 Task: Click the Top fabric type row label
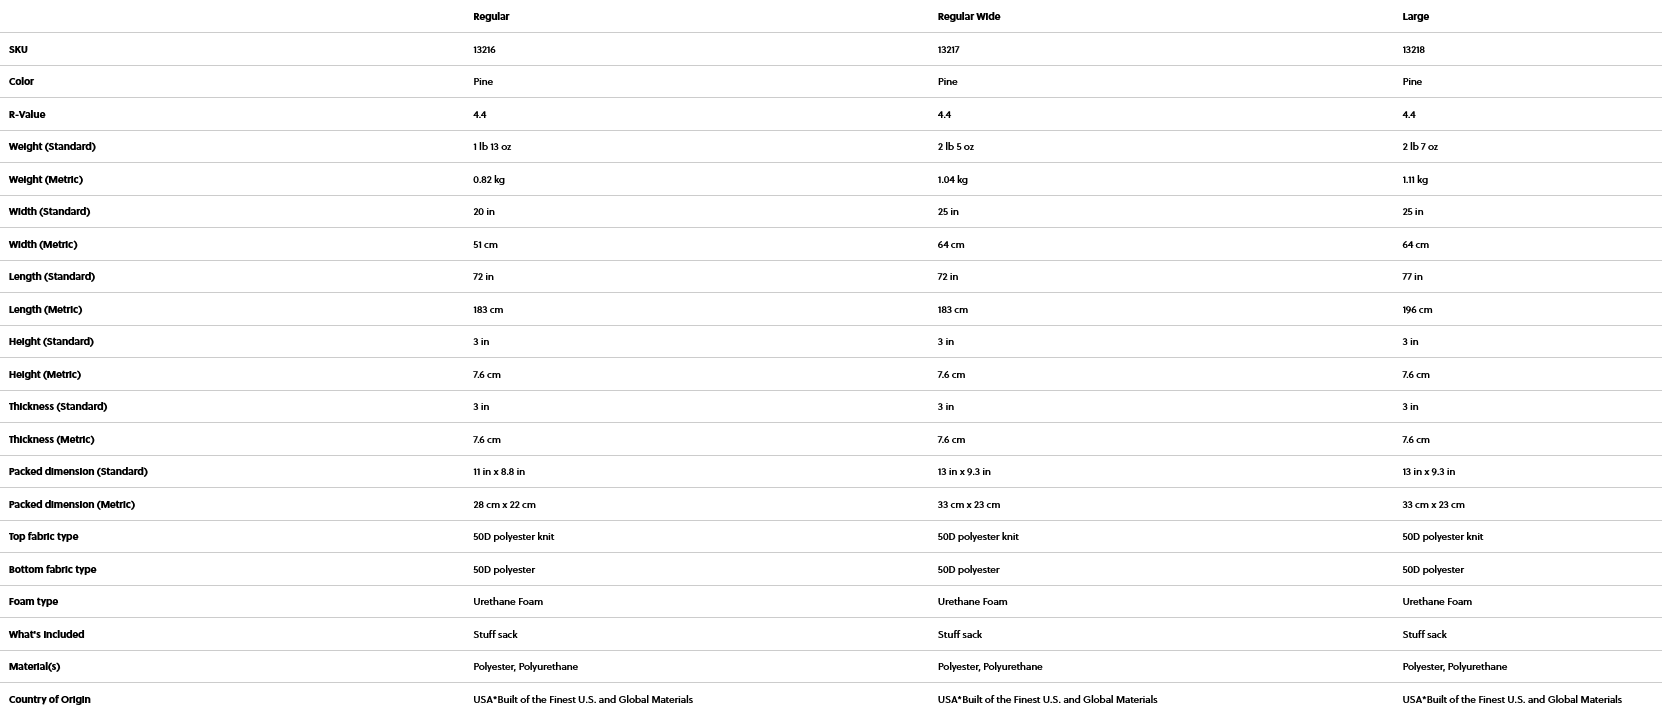tap(43, 537)
